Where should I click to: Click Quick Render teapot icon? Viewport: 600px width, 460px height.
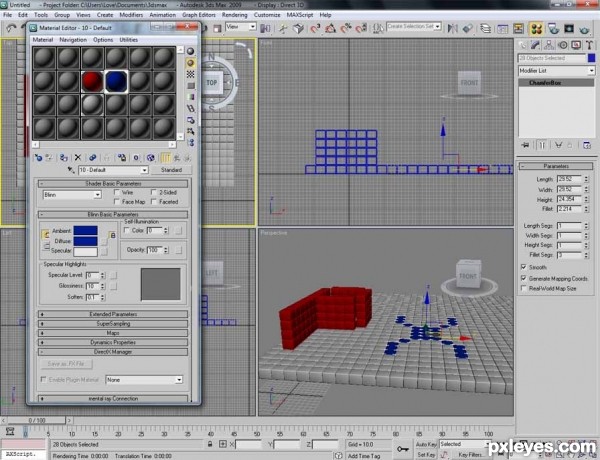coord(584,29)
